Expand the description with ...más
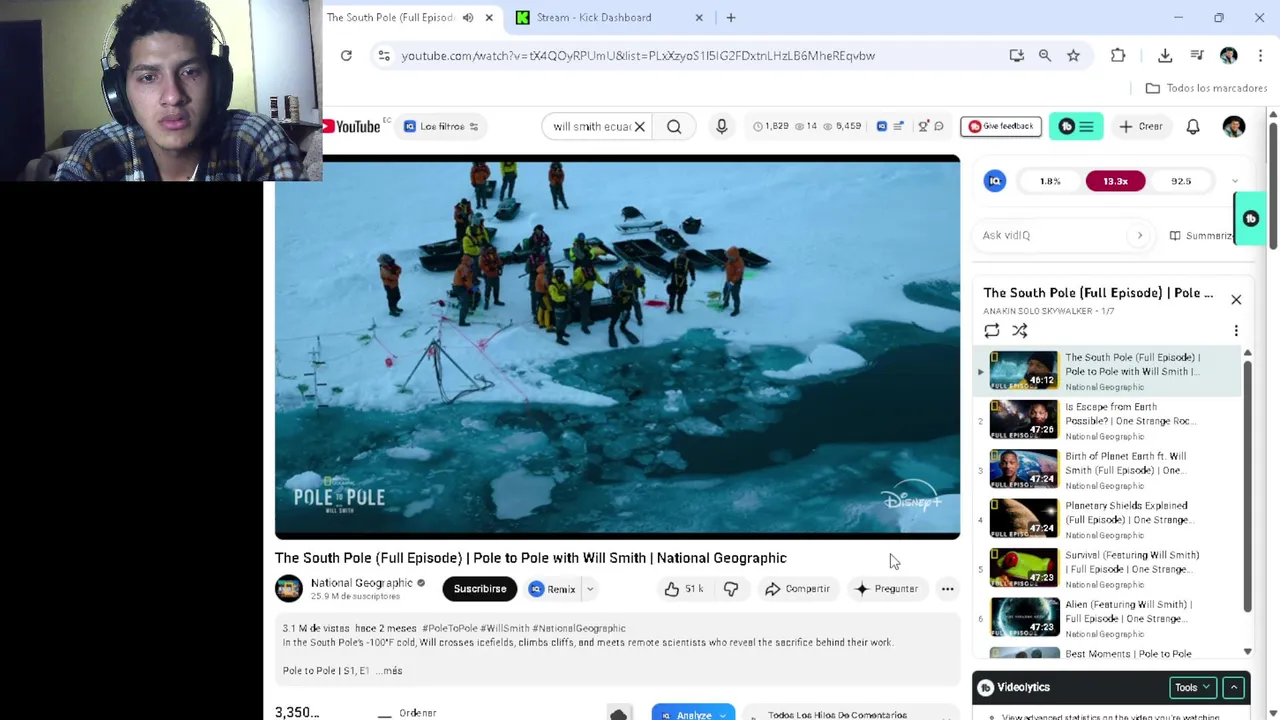This screenshot has height=720, width=1280. 389,671
